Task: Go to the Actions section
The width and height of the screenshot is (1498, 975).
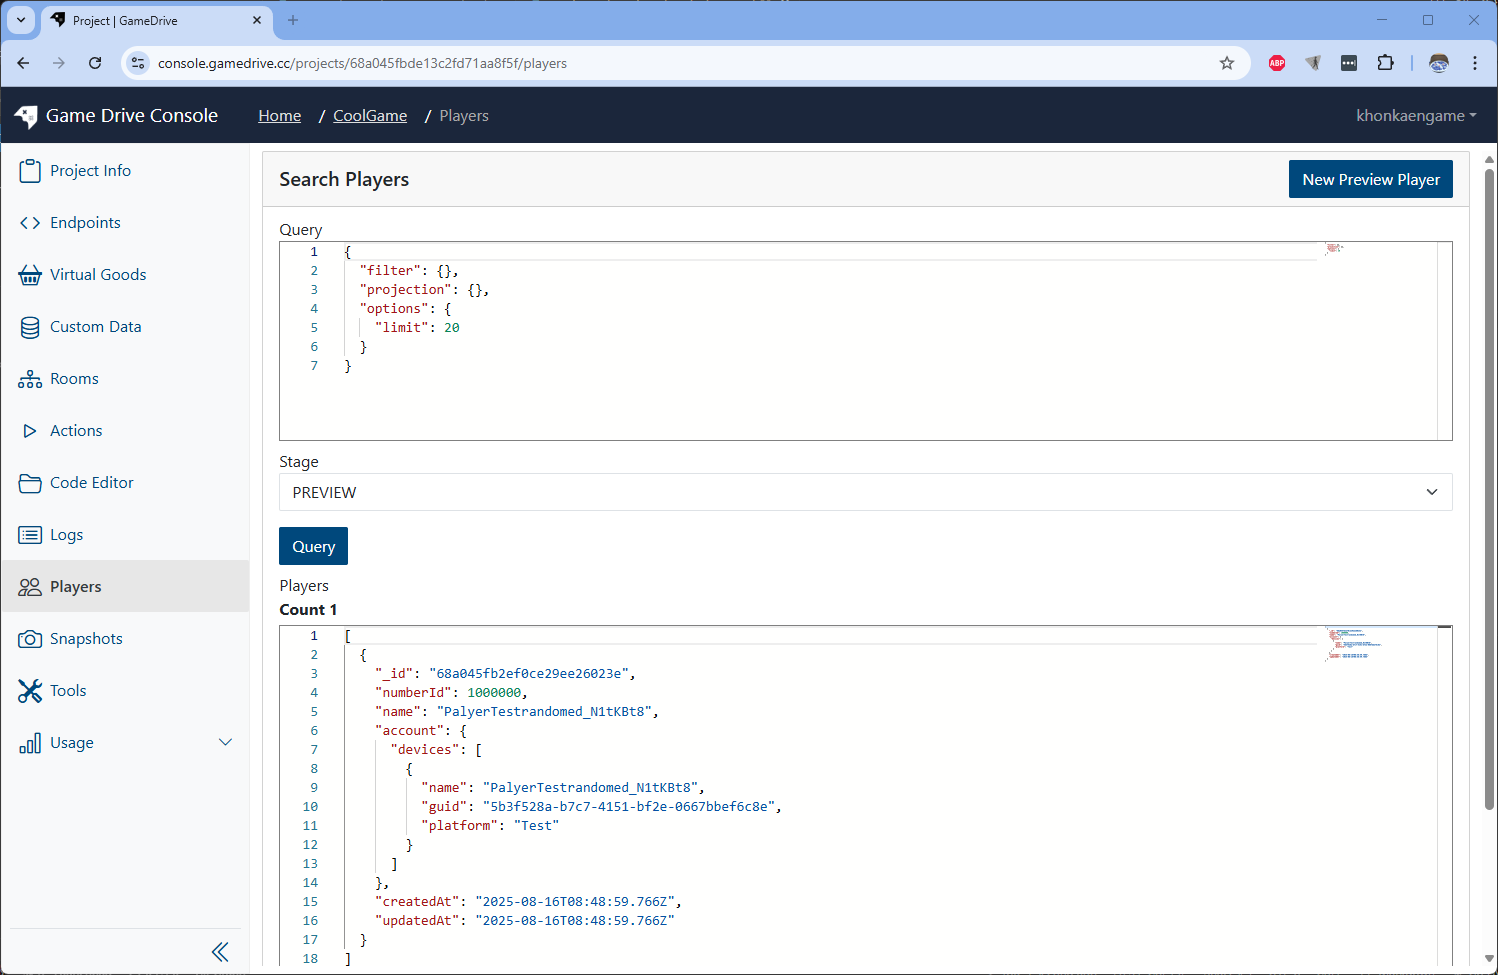Action: [76, 430]
